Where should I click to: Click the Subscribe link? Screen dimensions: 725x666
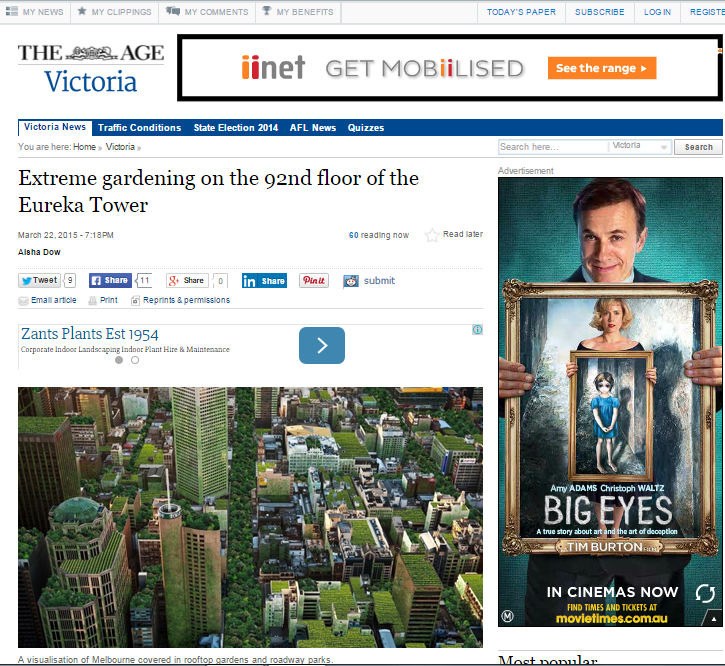click(600, 12)
